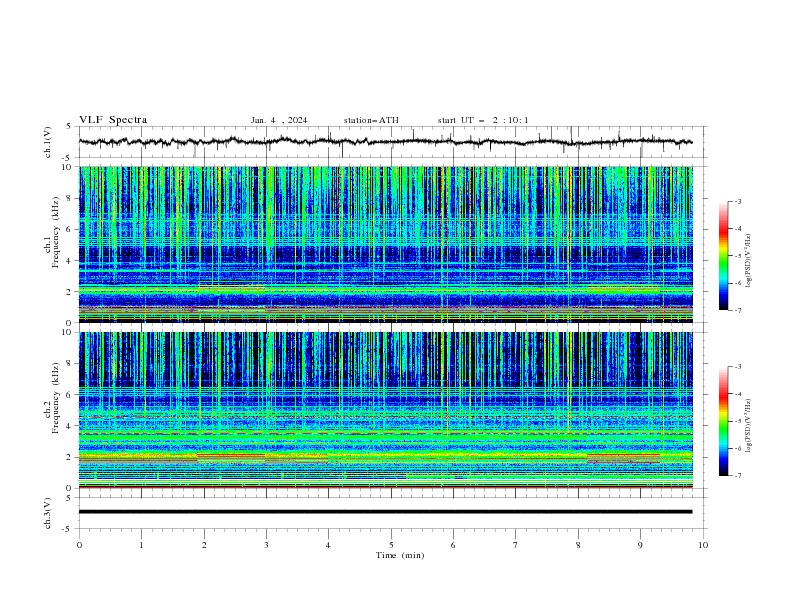Click the "9" minute tick on the time axis
The width and height of the screenshot is (792, 612).
pos(640,545)
